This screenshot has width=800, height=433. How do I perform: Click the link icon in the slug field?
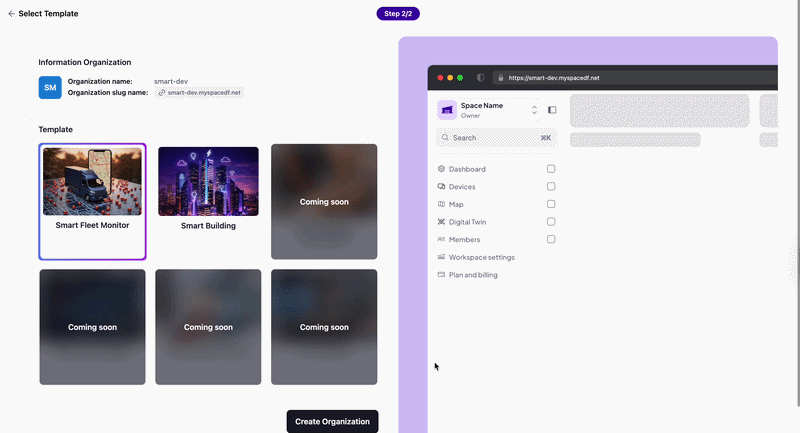tap(162, 93)
